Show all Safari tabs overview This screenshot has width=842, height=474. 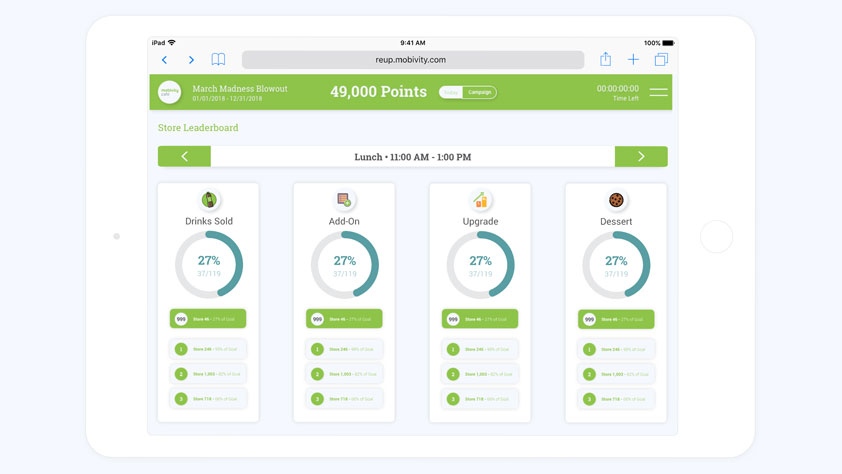click(661, 60)
